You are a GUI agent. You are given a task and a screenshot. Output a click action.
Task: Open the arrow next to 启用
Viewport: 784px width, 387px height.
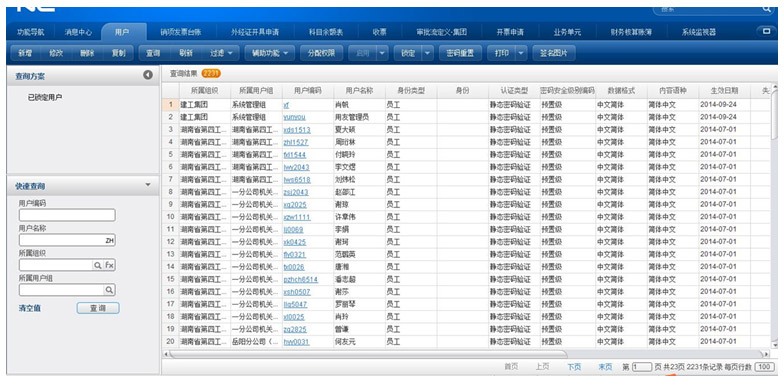tap(382, 53)
